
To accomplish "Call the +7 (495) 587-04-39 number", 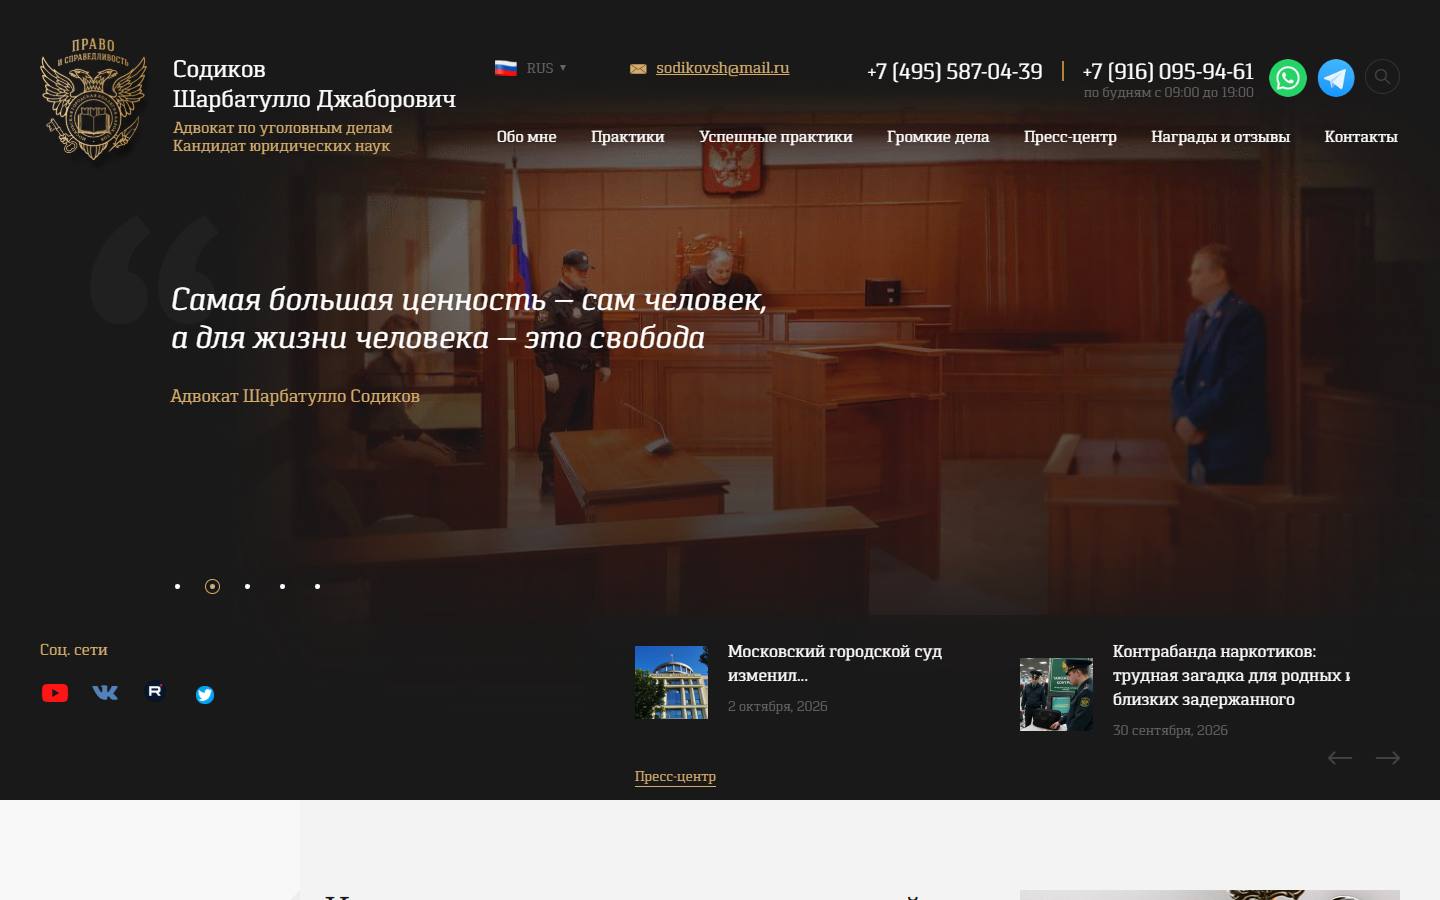I will click(x=954, y=71).
